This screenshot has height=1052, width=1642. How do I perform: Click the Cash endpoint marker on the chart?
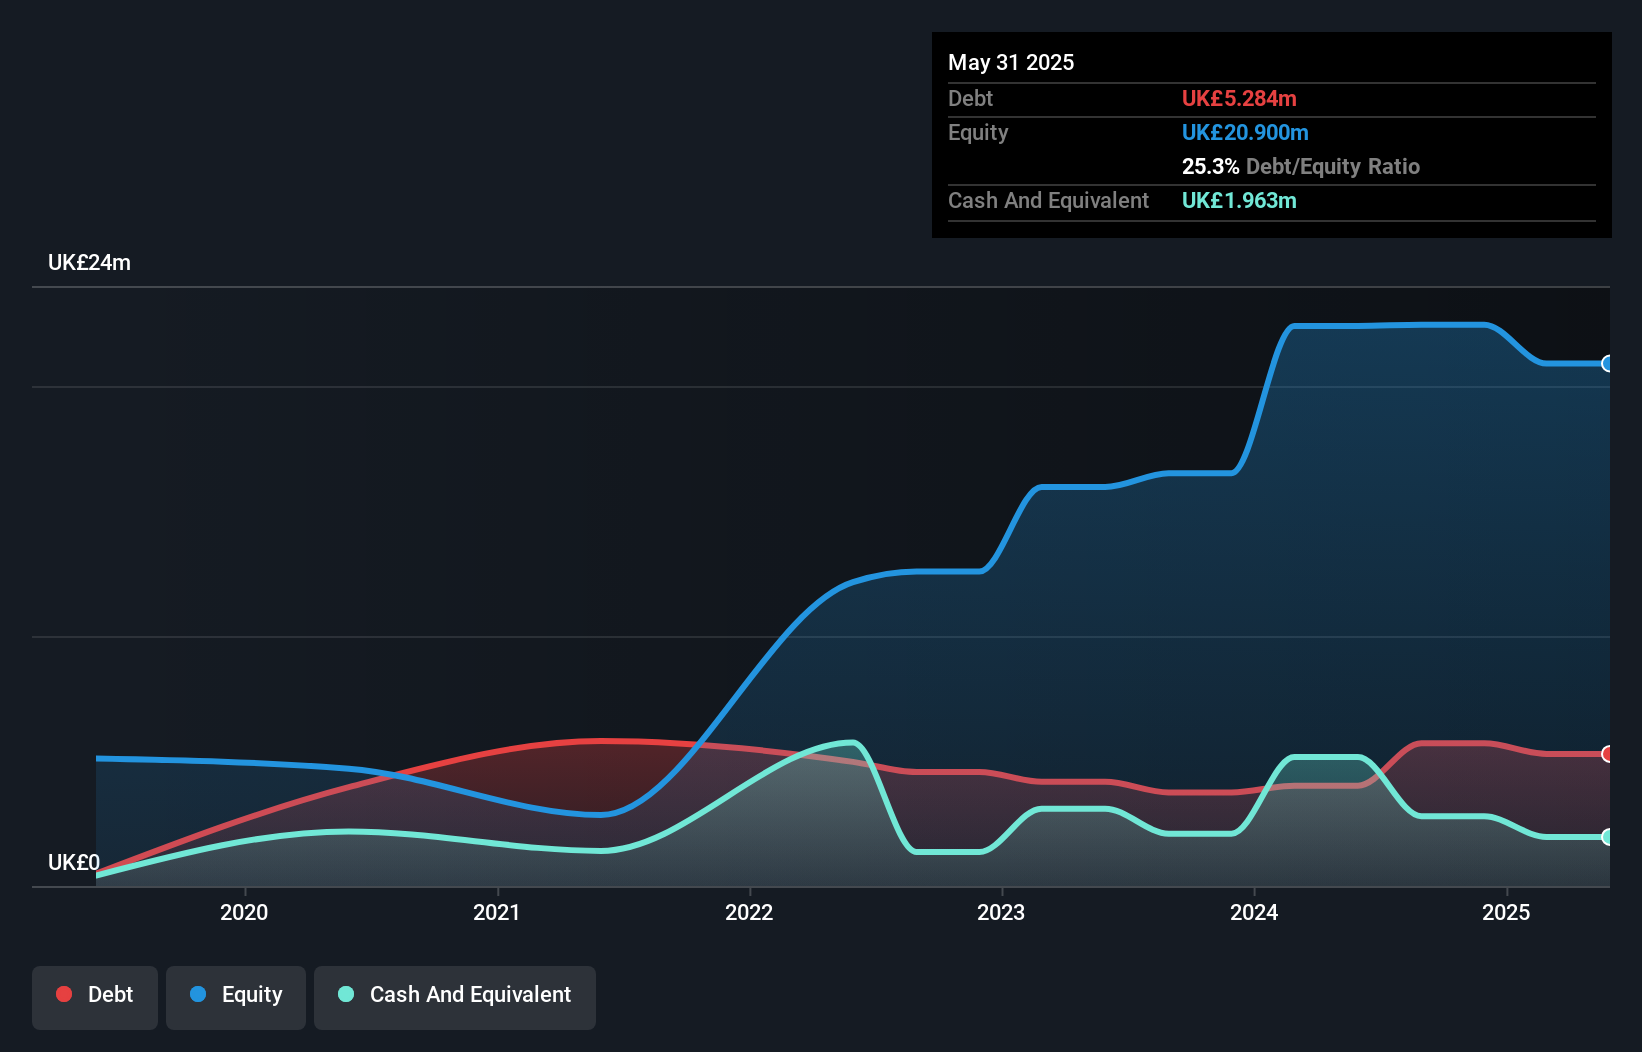1608,838
